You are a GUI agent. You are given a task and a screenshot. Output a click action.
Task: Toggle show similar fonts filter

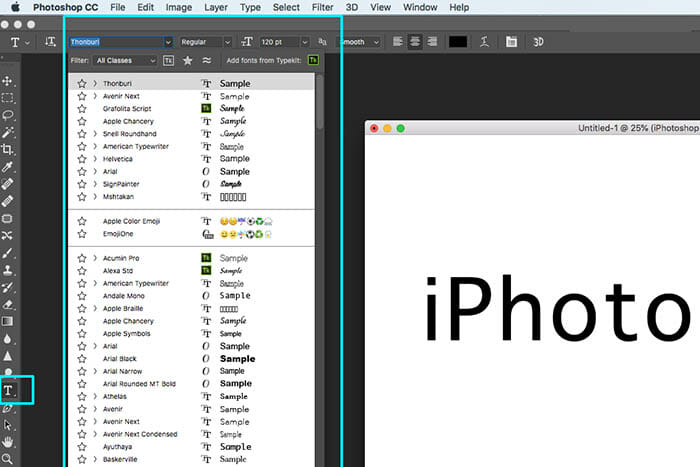tap(206, 60)
